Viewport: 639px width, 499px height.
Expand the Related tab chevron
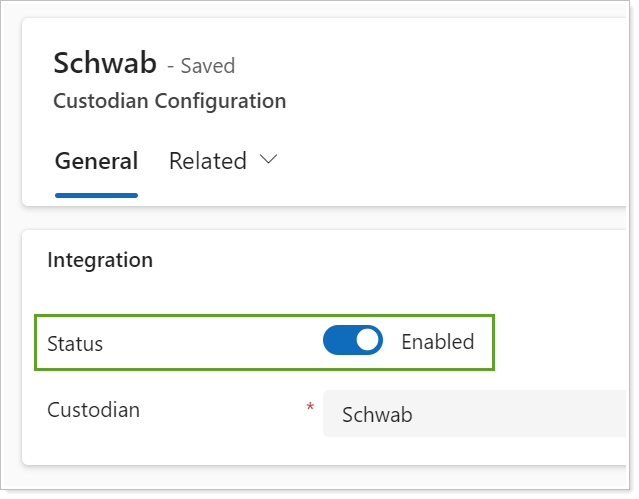268,160
